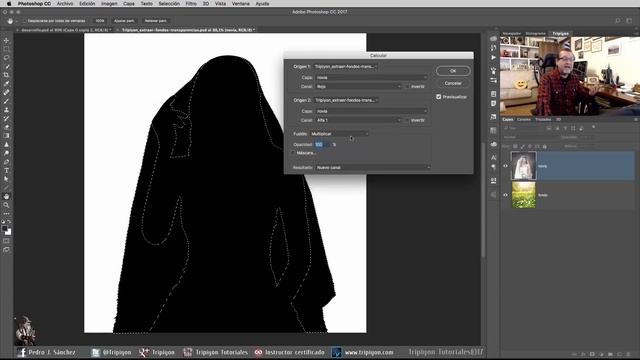Select the Brush tool
The height and width of the screenshot is (360, 640).
pos(6,101)
